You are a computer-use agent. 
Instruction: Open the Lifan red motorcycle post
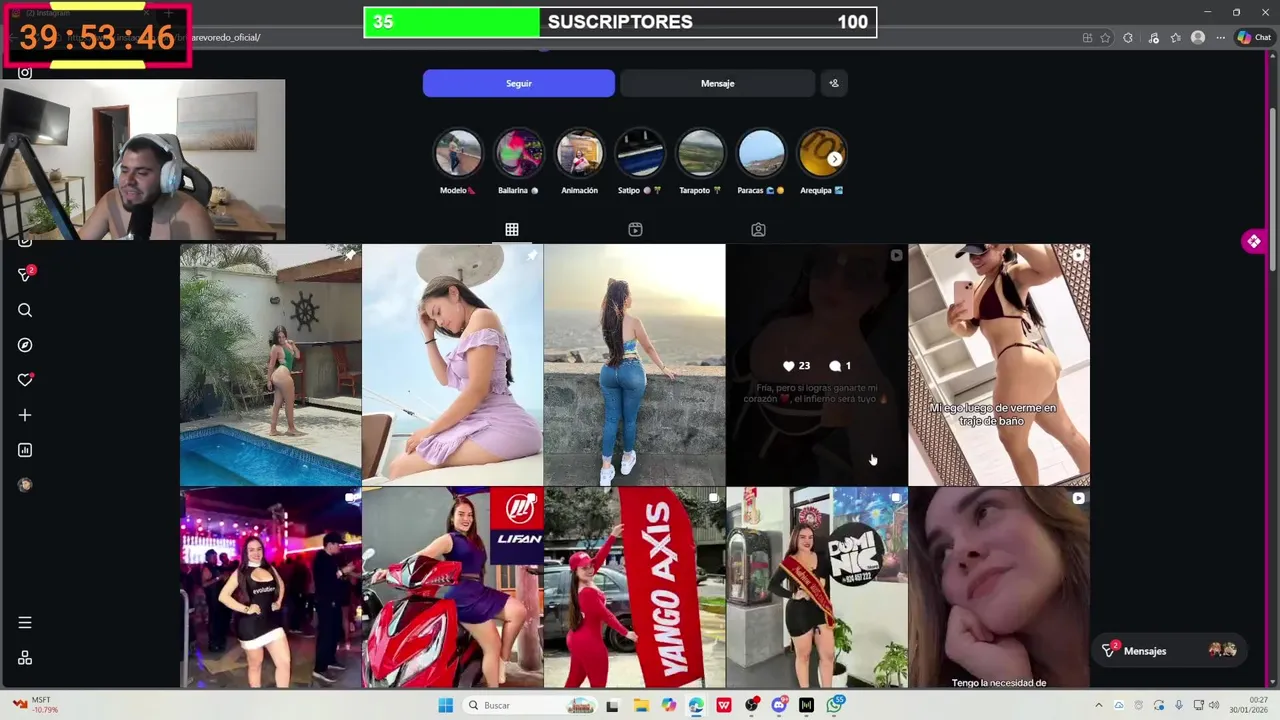pyautogui.click(x=452, y=588)
